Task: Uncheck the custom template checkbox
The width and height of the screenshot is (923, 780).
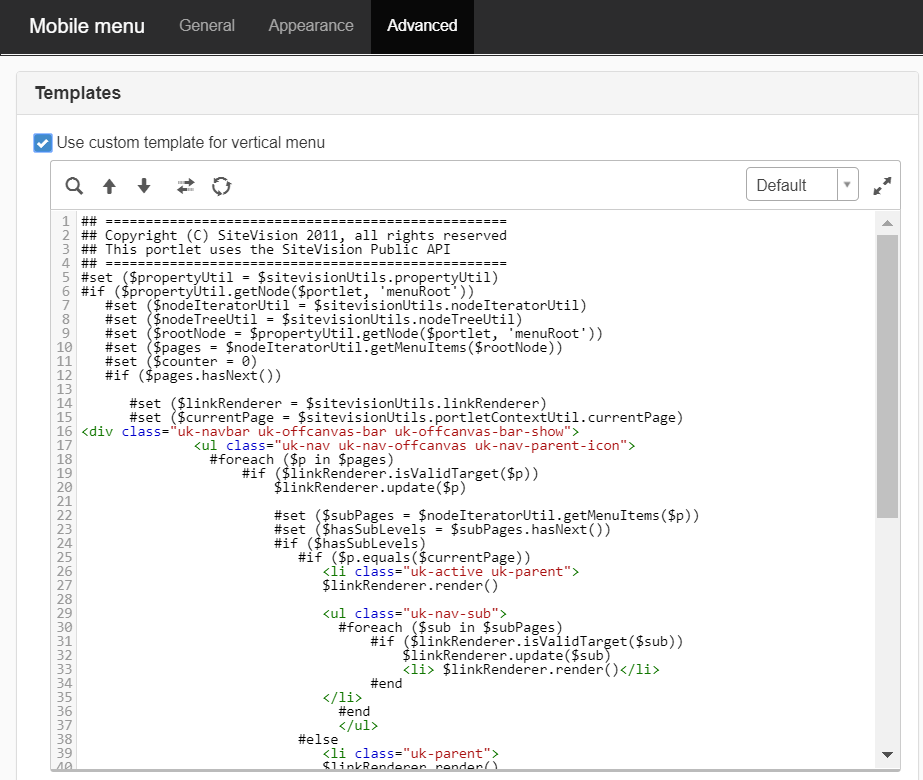Action: pos(42,143)
